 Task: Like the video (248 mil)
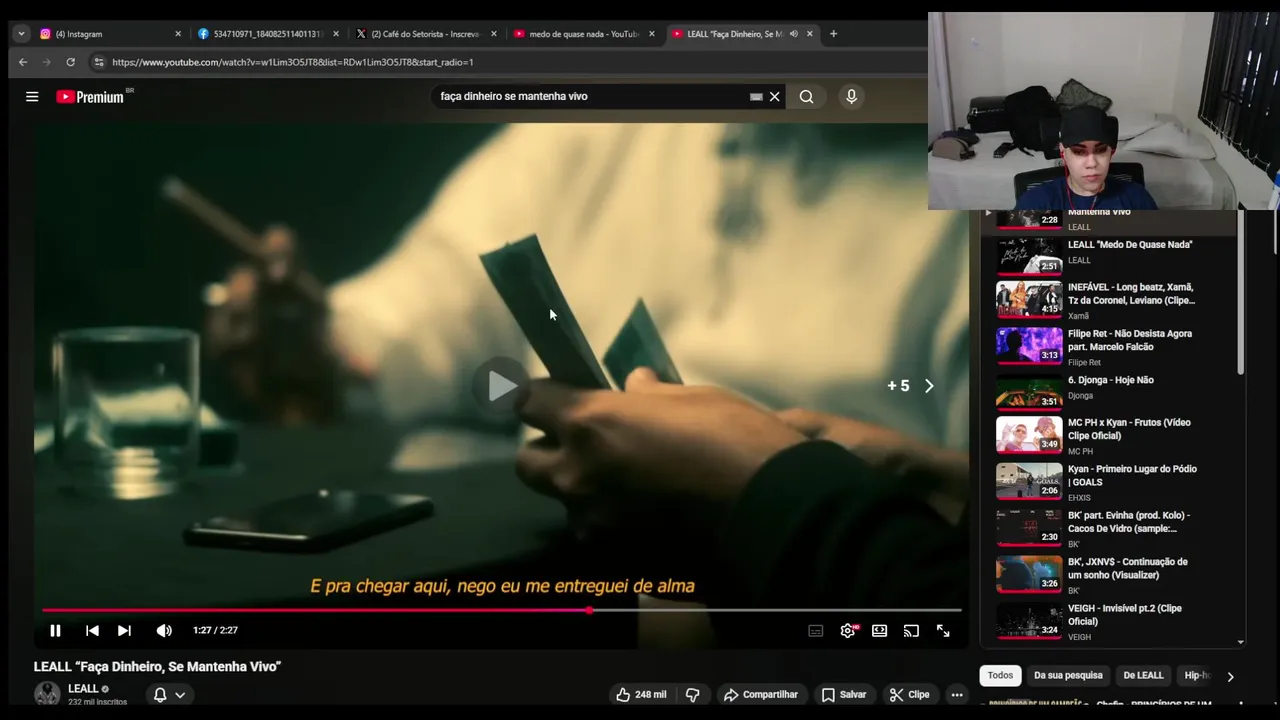coord(641,695)
